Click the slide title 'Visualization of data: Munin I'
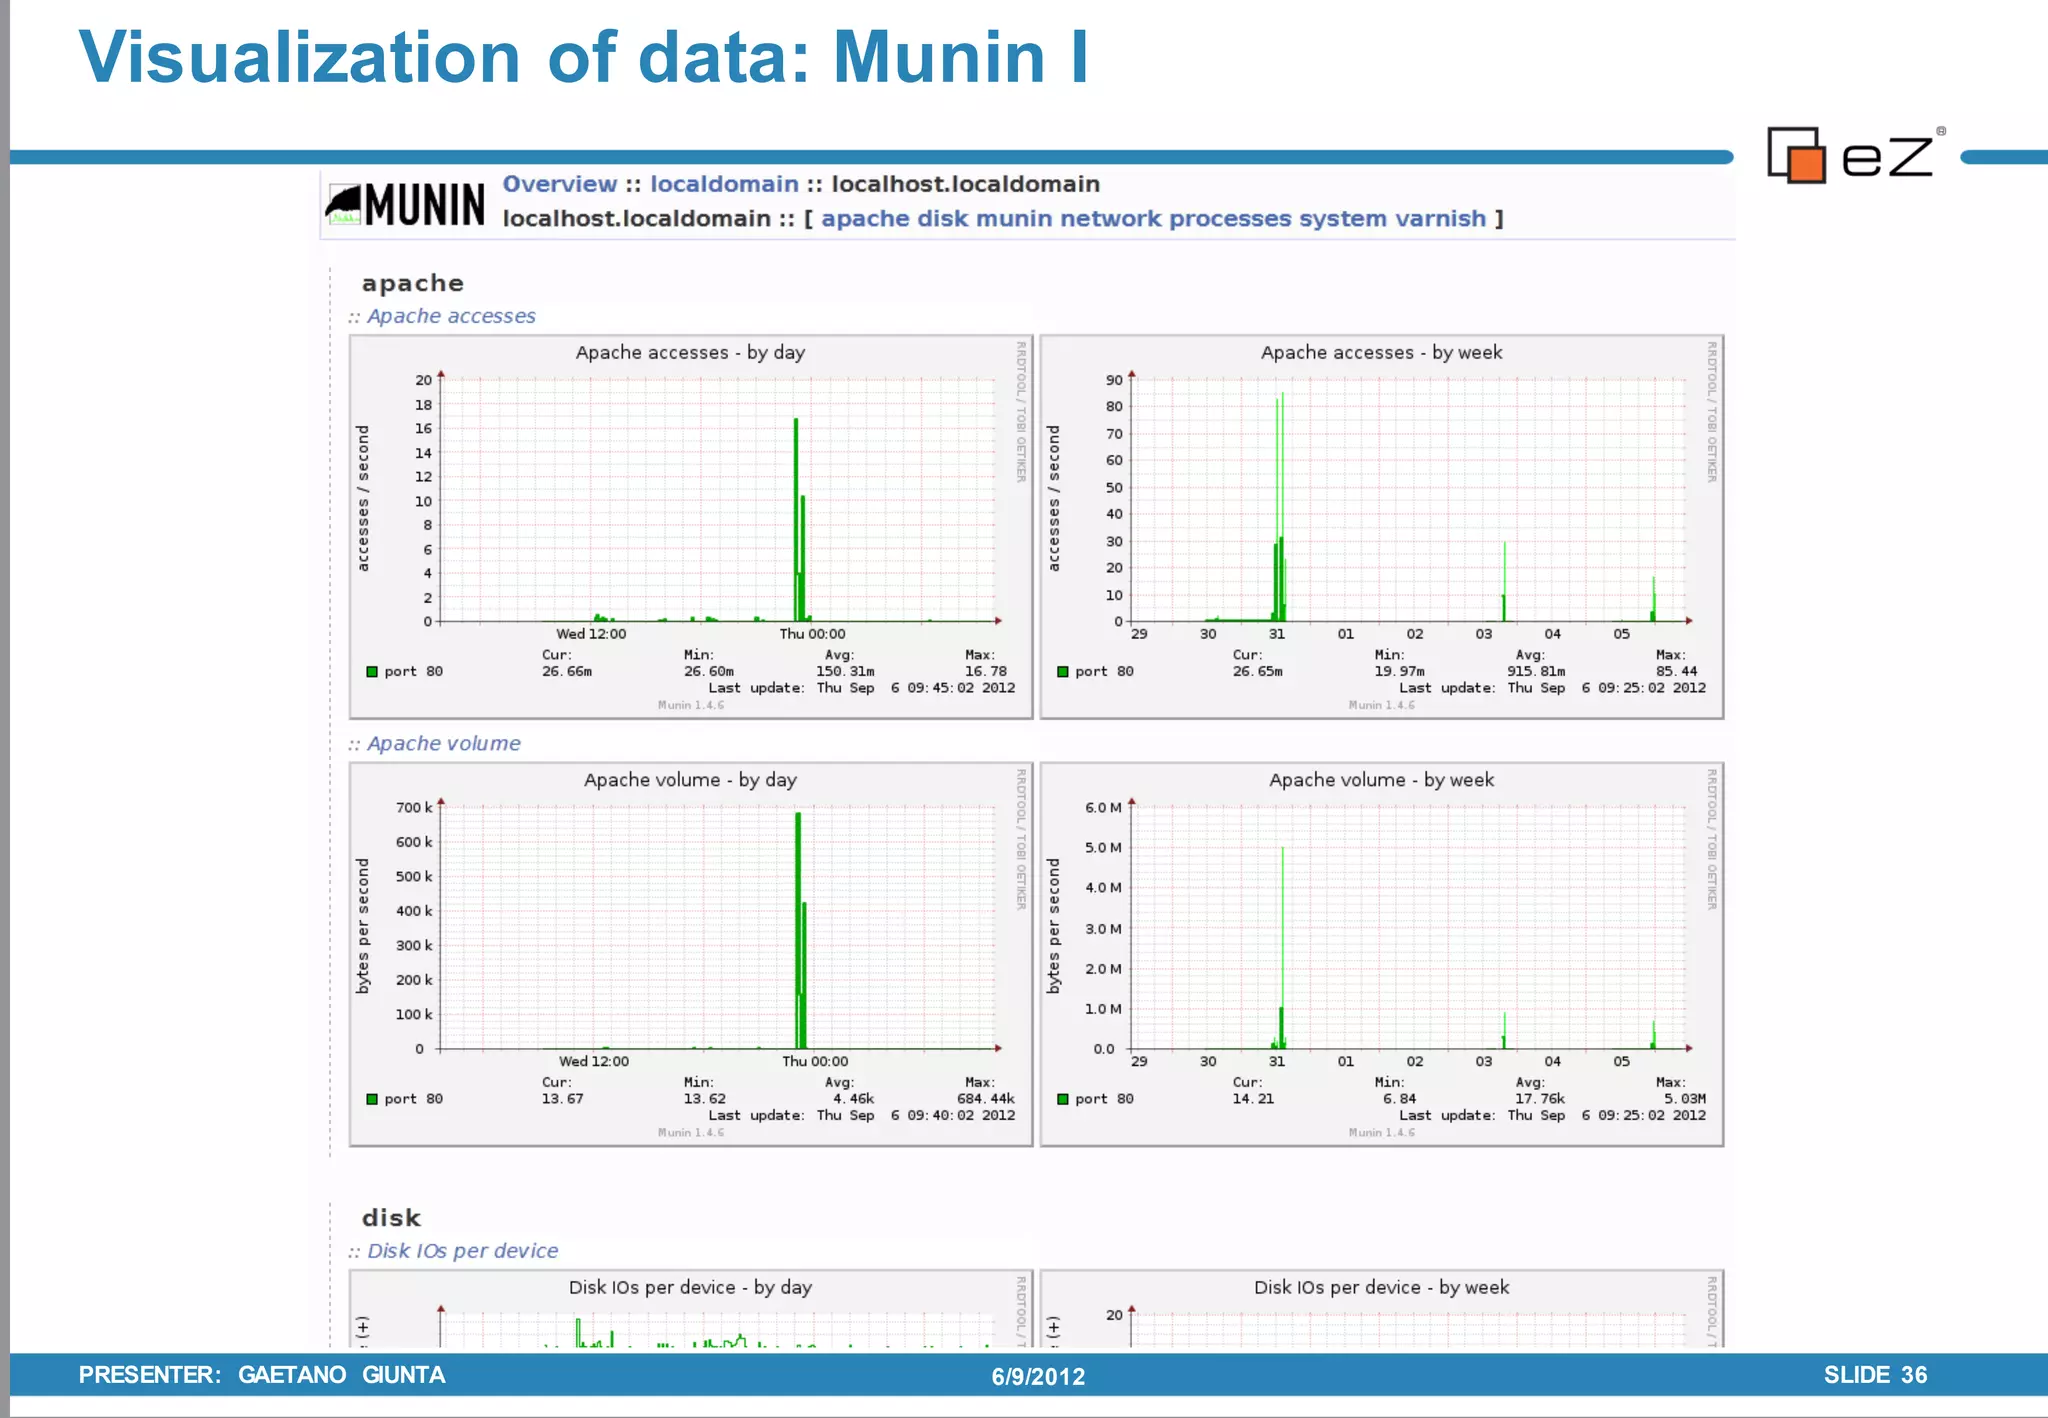This screenshot has height=1418, width=2048. click(x=584, y=56)
